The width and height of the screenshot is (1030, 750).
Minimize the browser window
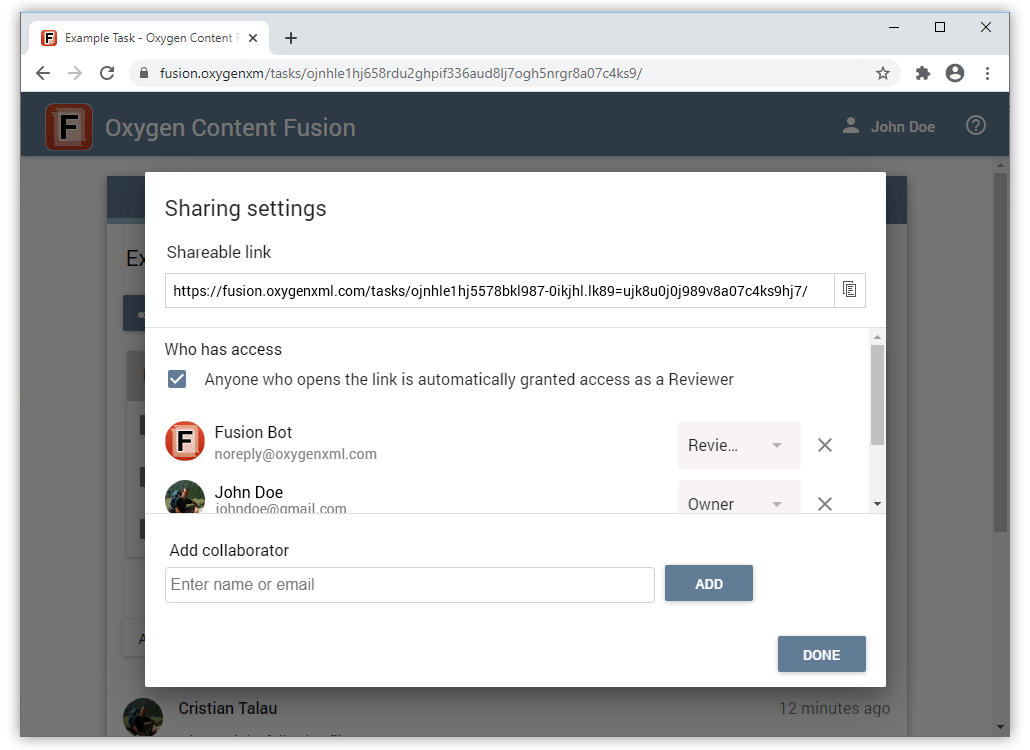coord(894,27)
